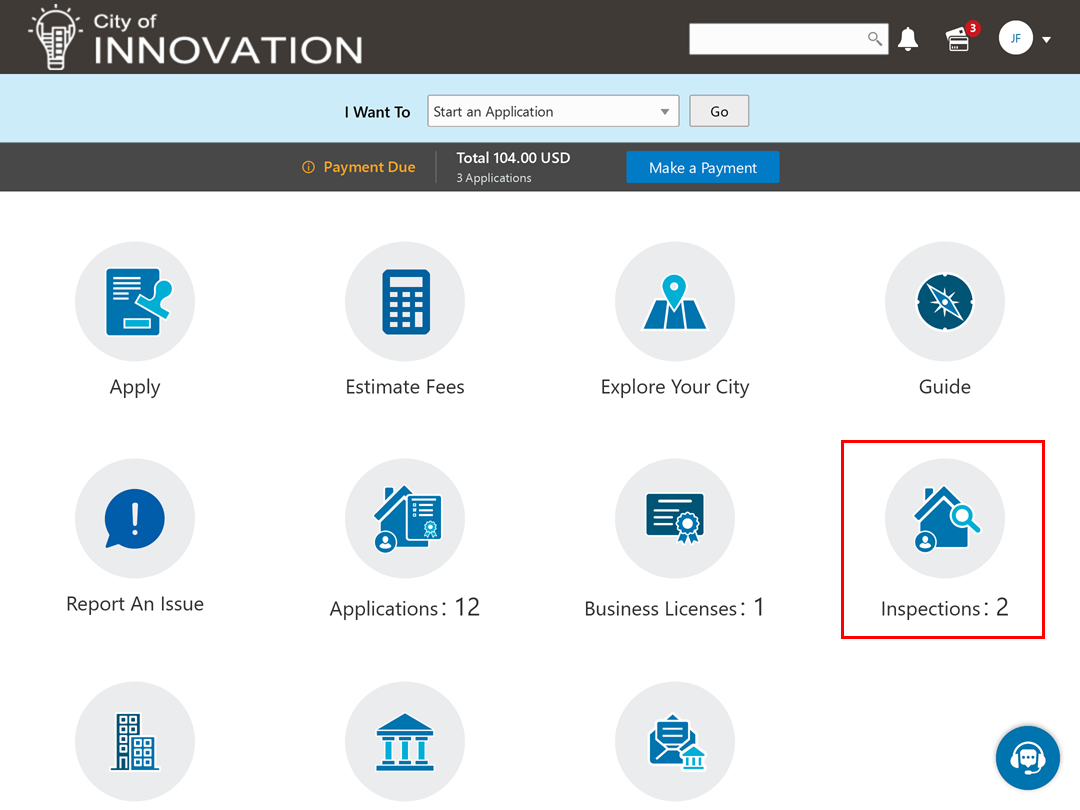The width and height of the screenshot is (1080, 810).
Task: Open the Applications tile icon
Action: pyautogui.click(x=405, y=519)
